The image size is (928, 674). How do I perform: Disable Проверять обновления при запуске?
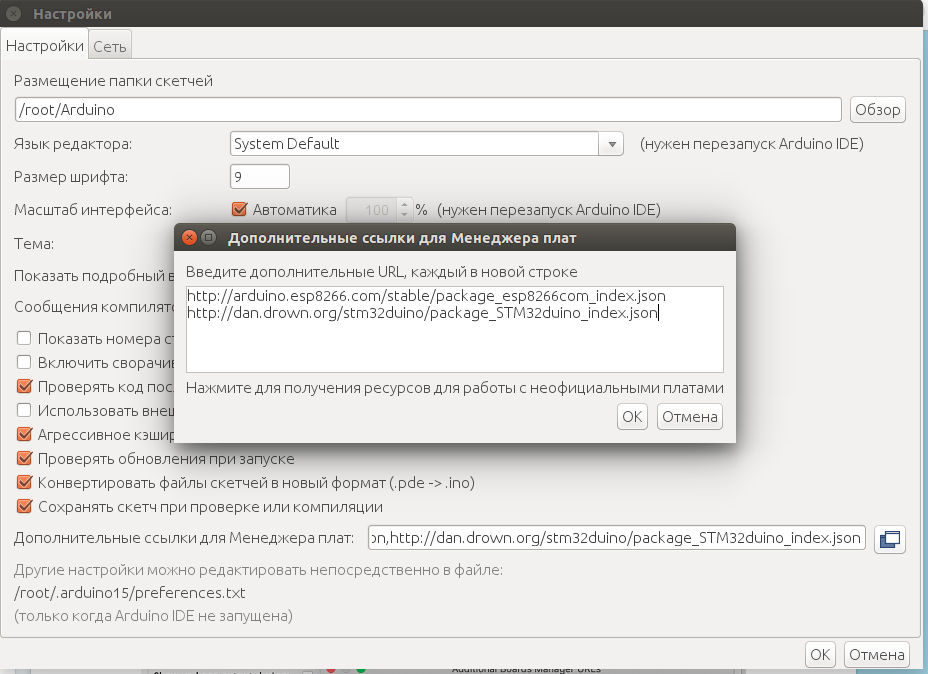(x=24, y=458)
